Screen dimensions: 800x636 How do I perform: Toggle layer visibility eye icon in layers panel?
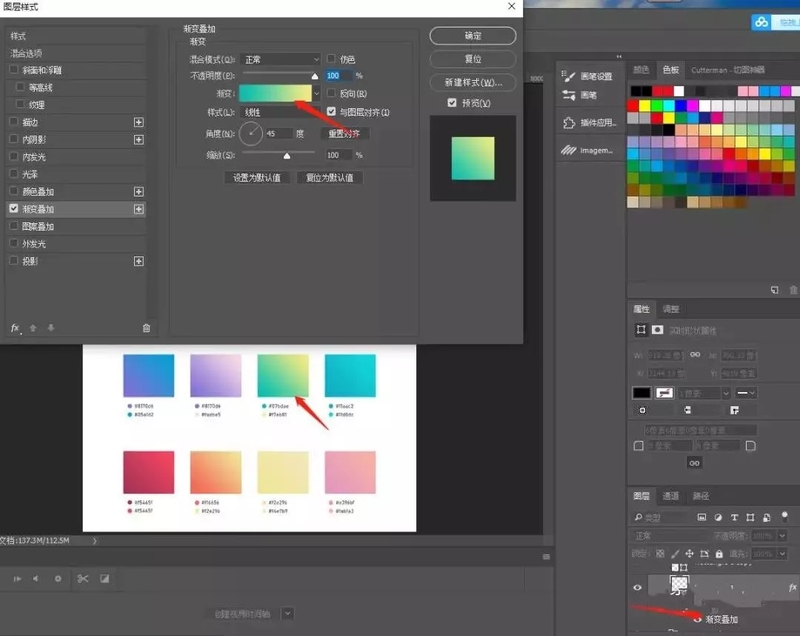pos(637,587)
